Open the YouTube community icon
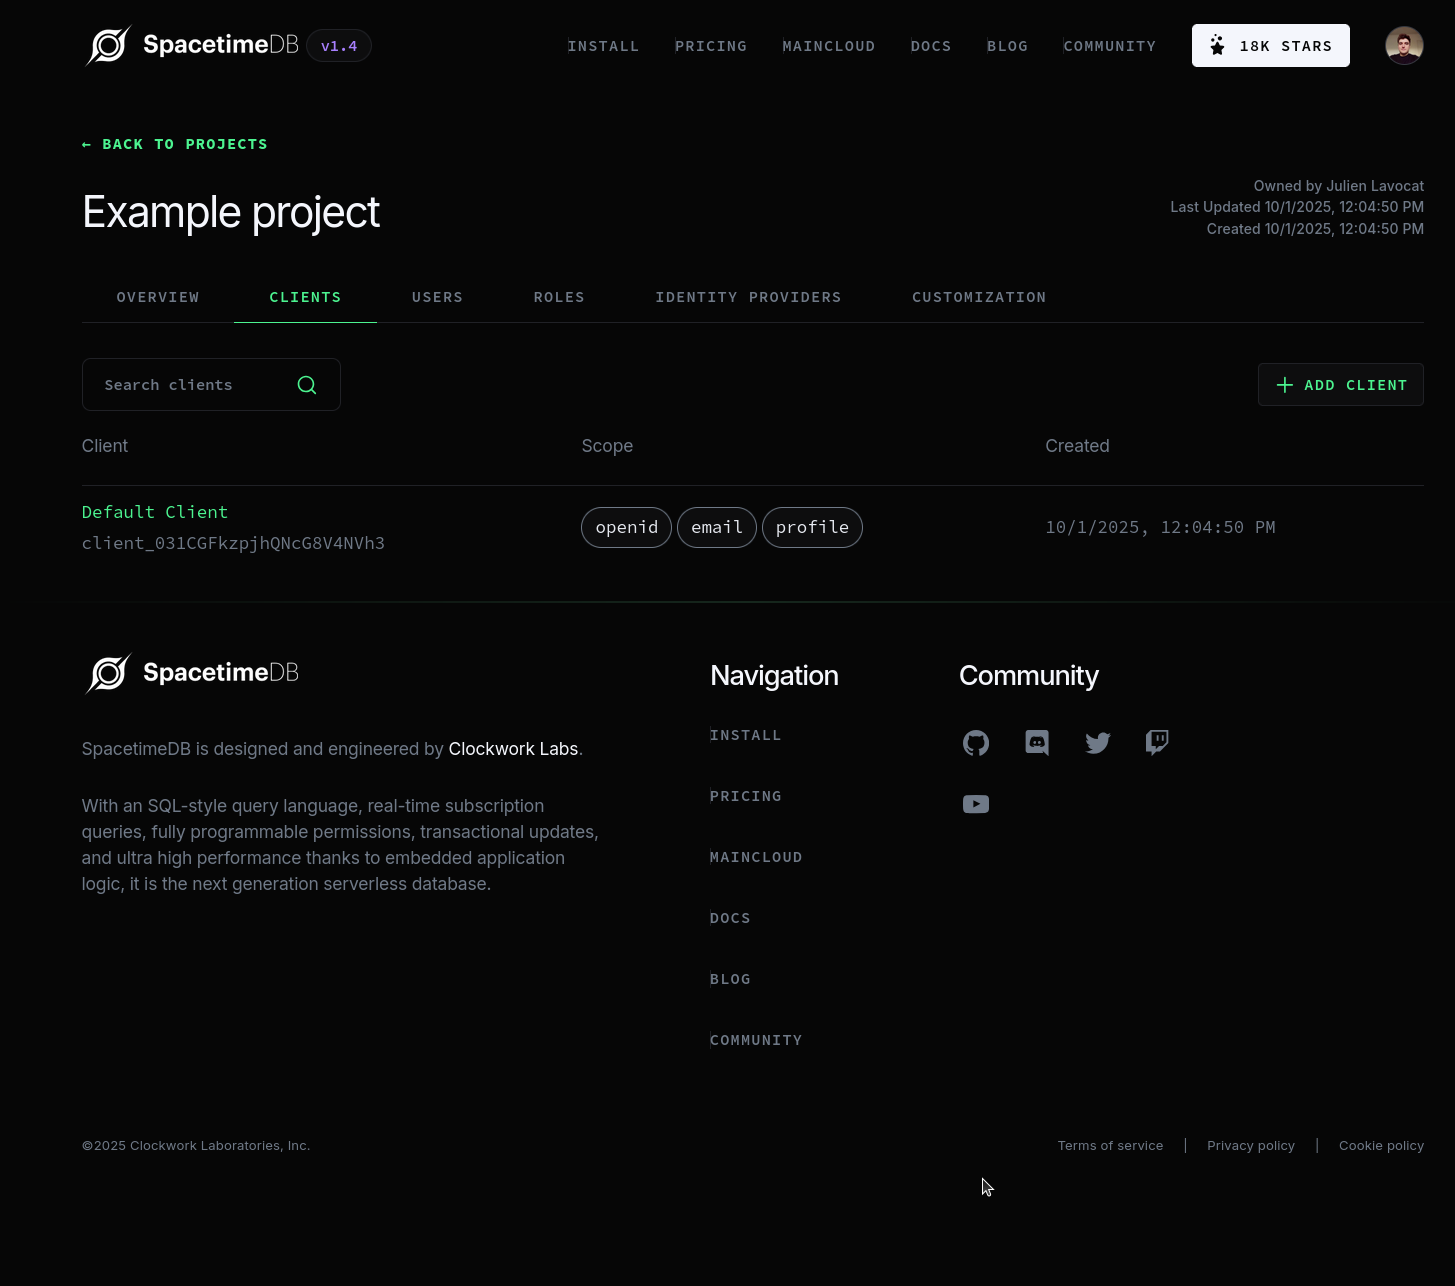 point(975,804)
